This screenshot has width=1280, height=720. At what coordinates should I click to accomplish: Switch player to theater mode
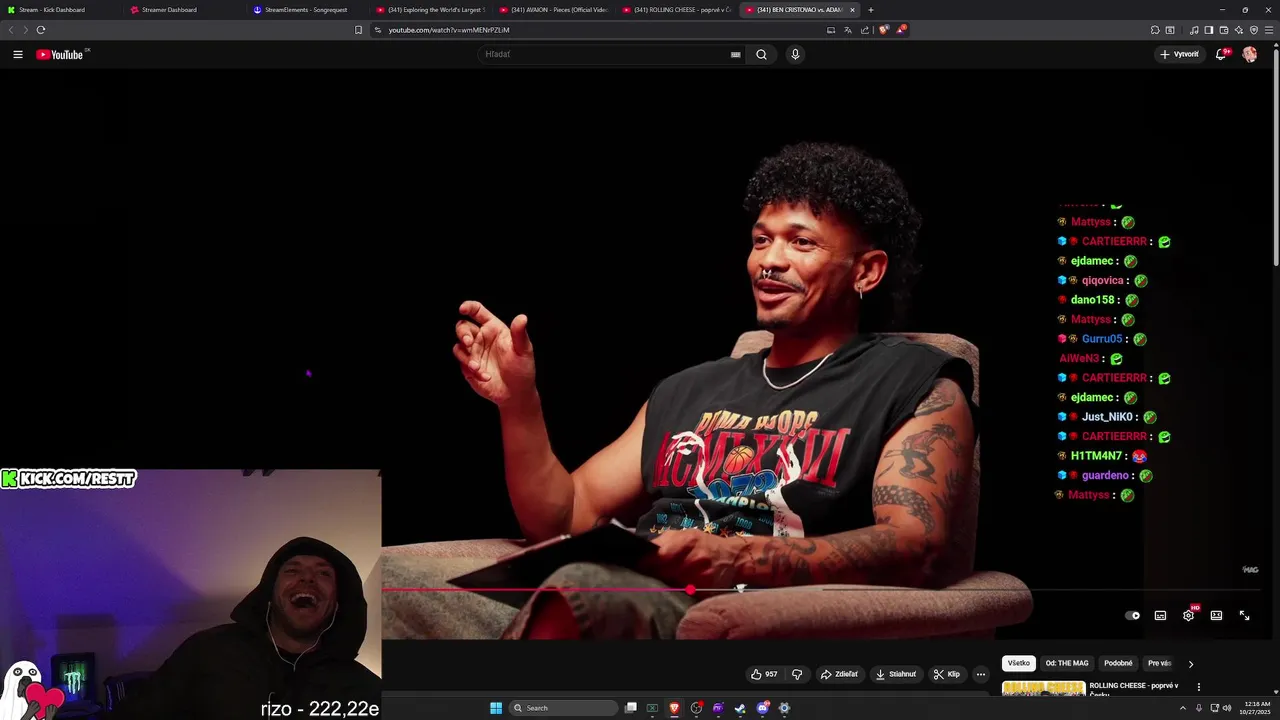click(1216, 615)
